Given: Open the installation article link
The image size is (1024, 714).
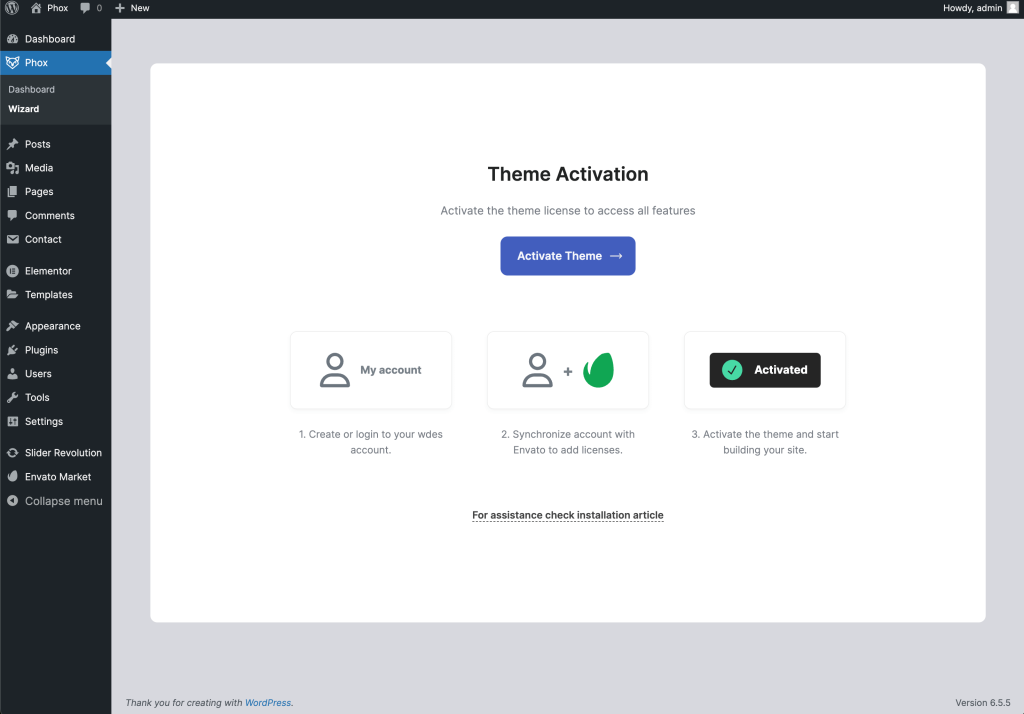Looking at the screenshot, I should coord(567,515).
